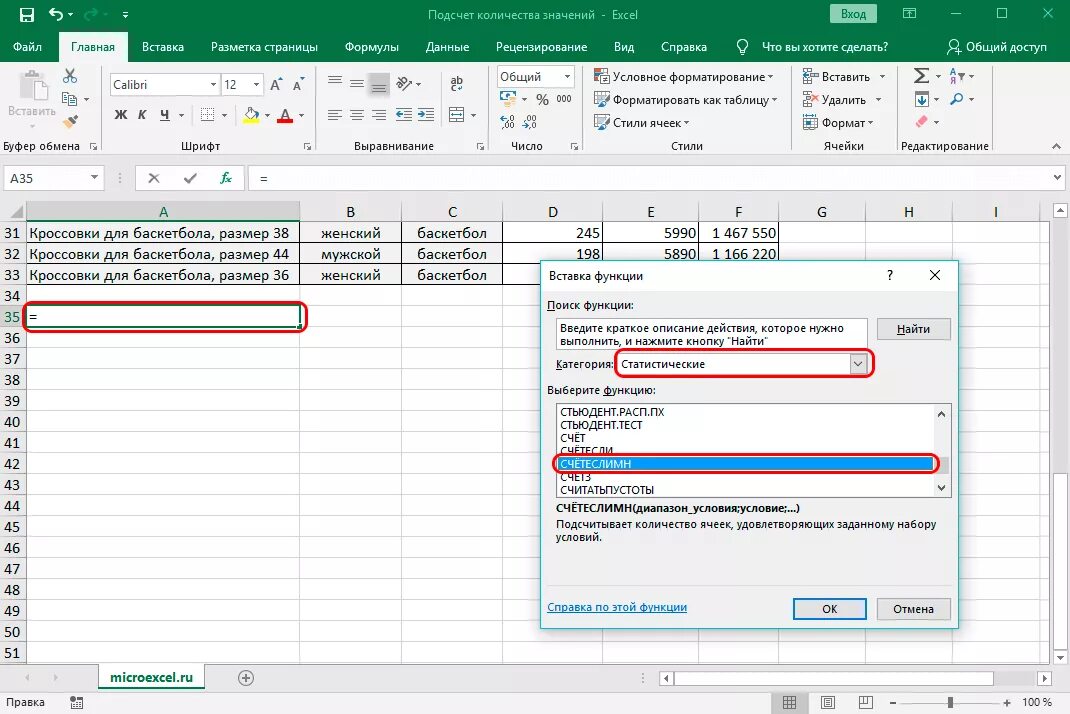The height and width of the screenshot is (714, 1070).
Task: Increase font size with the larger A
Action: (276, 85)
